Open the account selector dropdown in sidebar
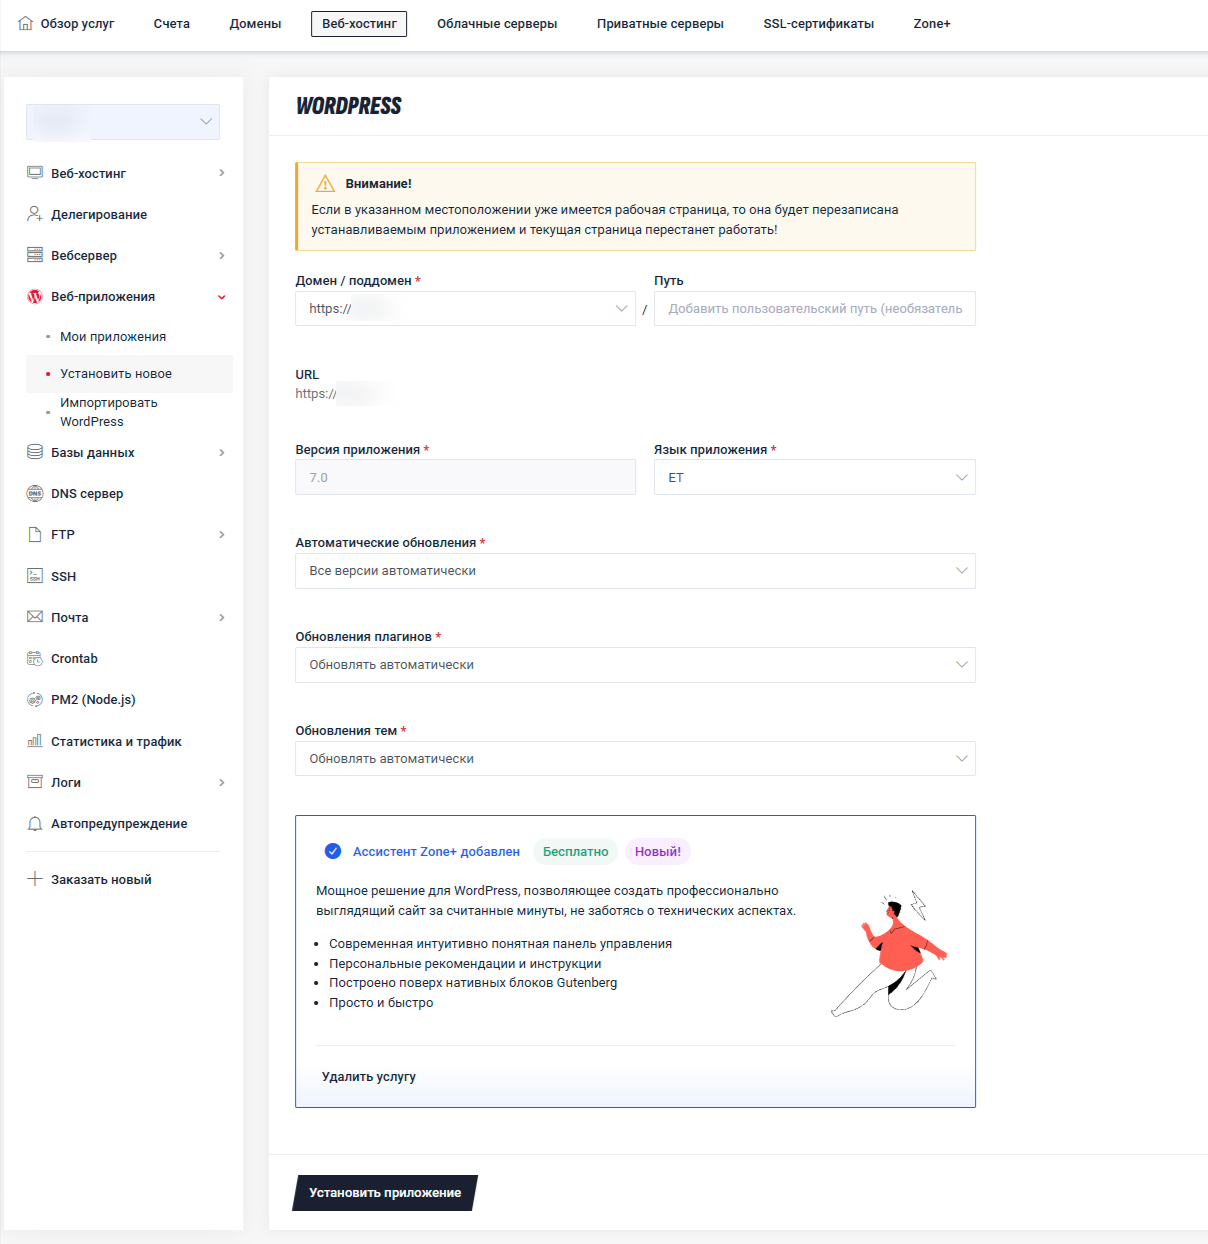This screenshot has height=1244, width=1208. coord(123,121)
